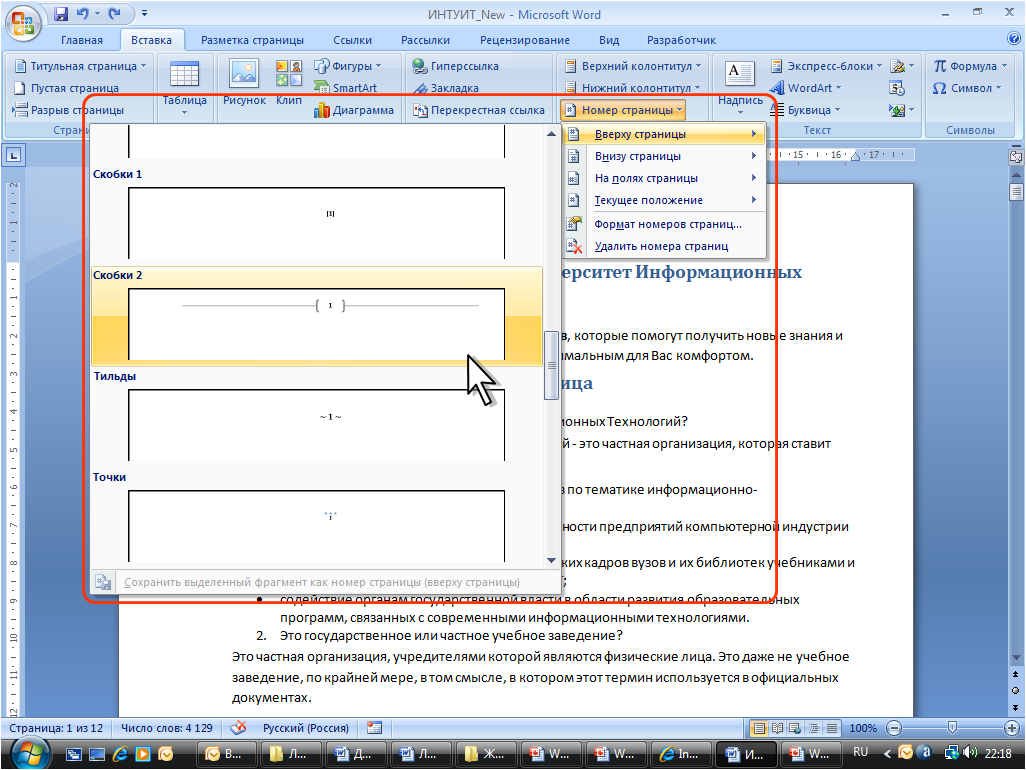Click the Office button orb
Image resolution: width=1026 pixels, height=770 pixels.
point(23,22)
